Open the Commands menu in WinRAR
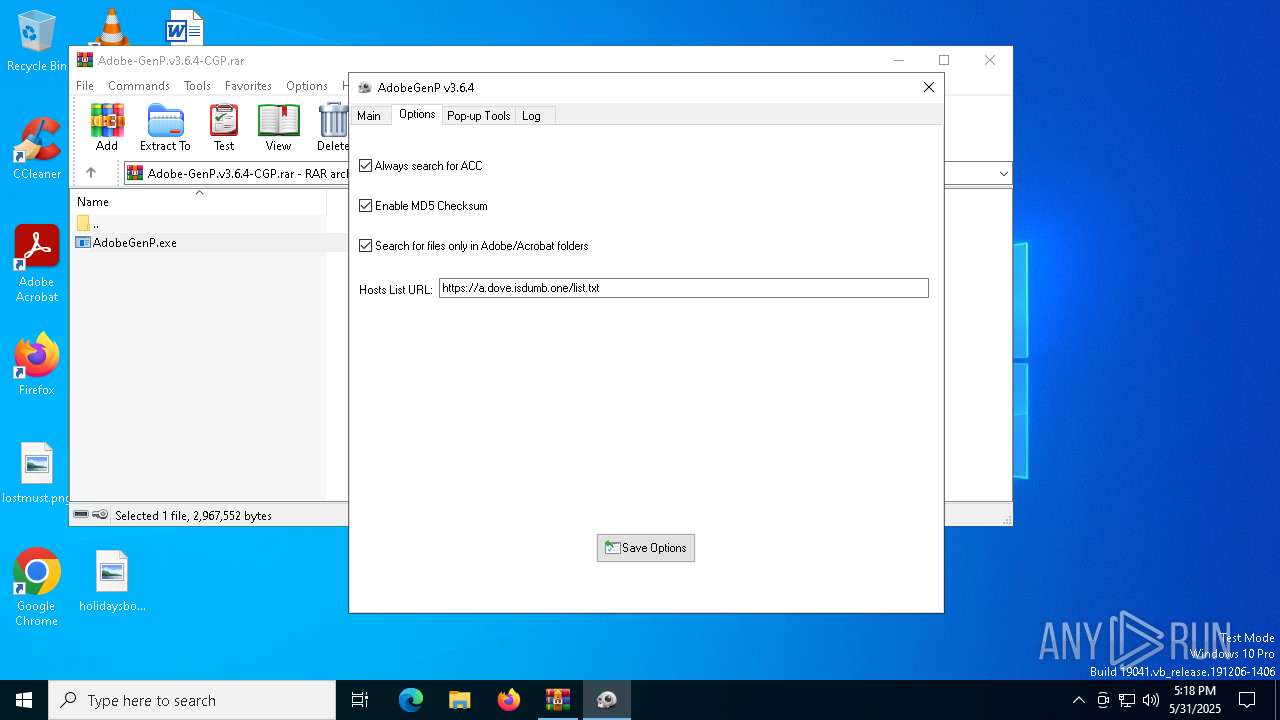Image resolution: width=1280 pixels, height=720 pixels. click(139, 86)
